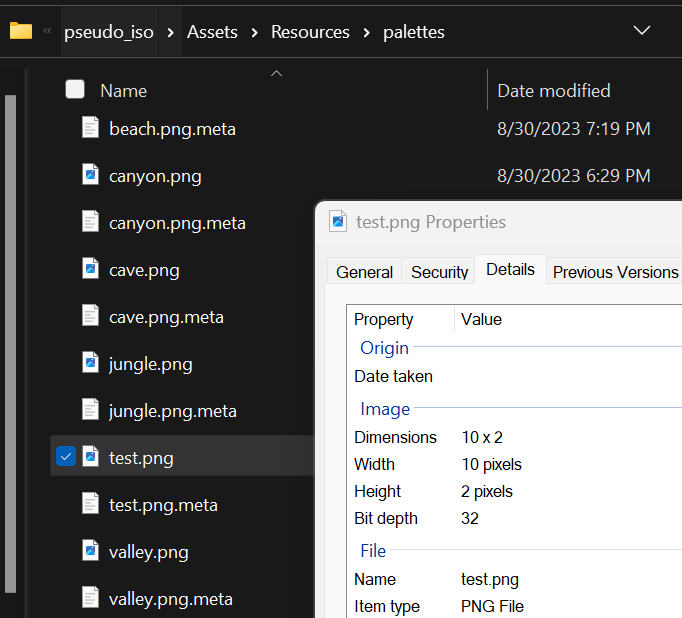The width and height of the screenshot is (682, 618).
Task: Click the left pane vertical scrollbar
Action: click(x=11, y=300)
